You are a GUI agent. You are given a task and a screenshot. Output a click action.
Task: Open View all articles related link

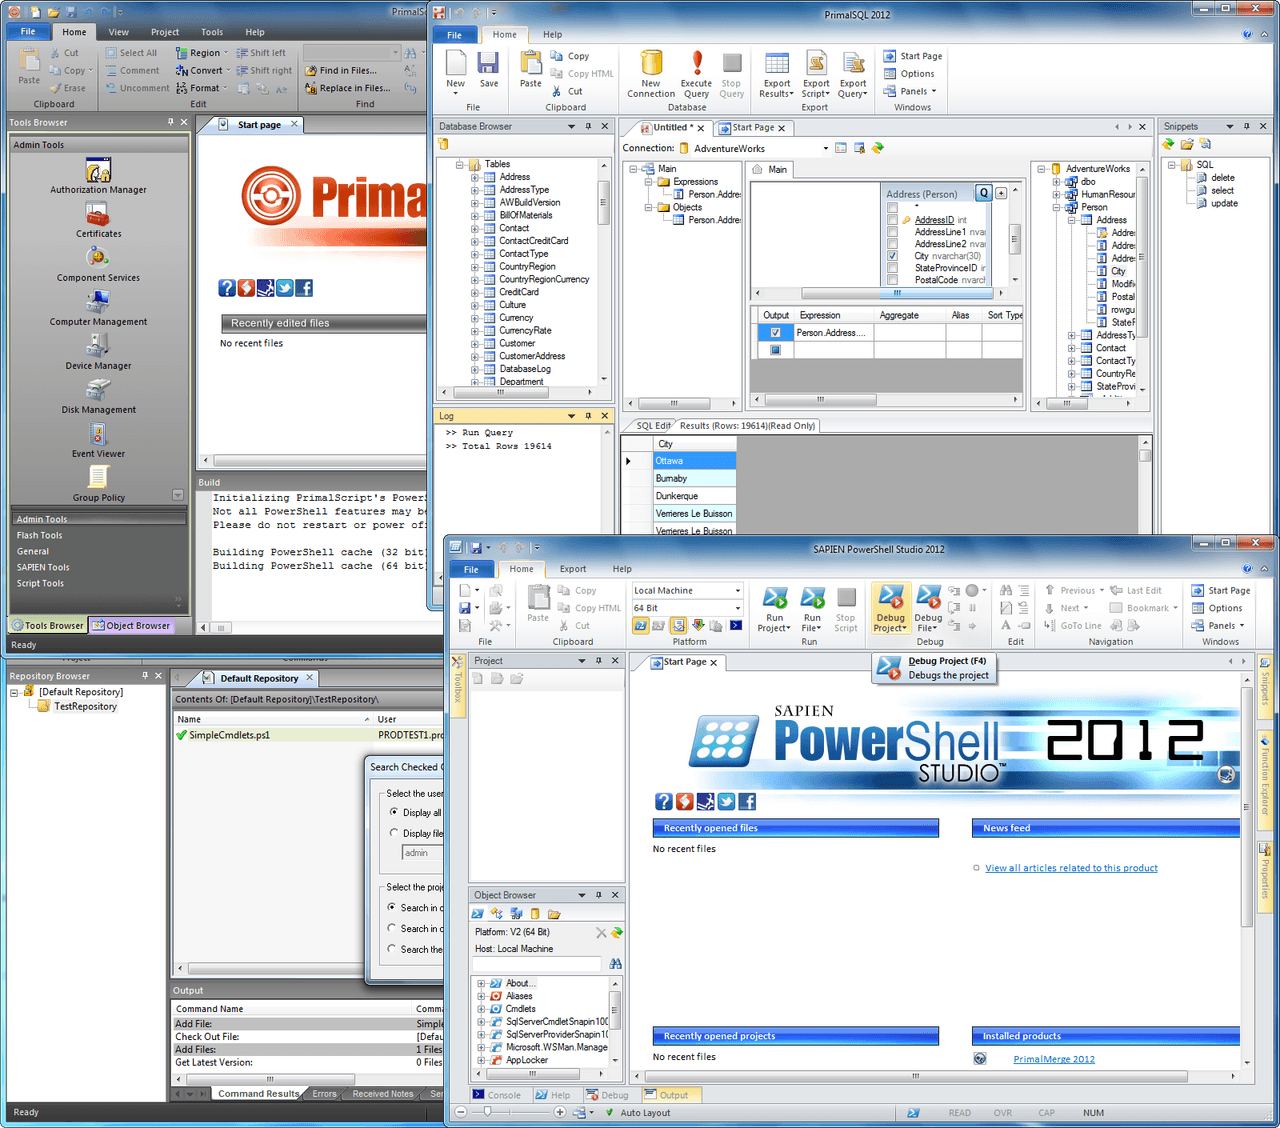[1071, 868]
